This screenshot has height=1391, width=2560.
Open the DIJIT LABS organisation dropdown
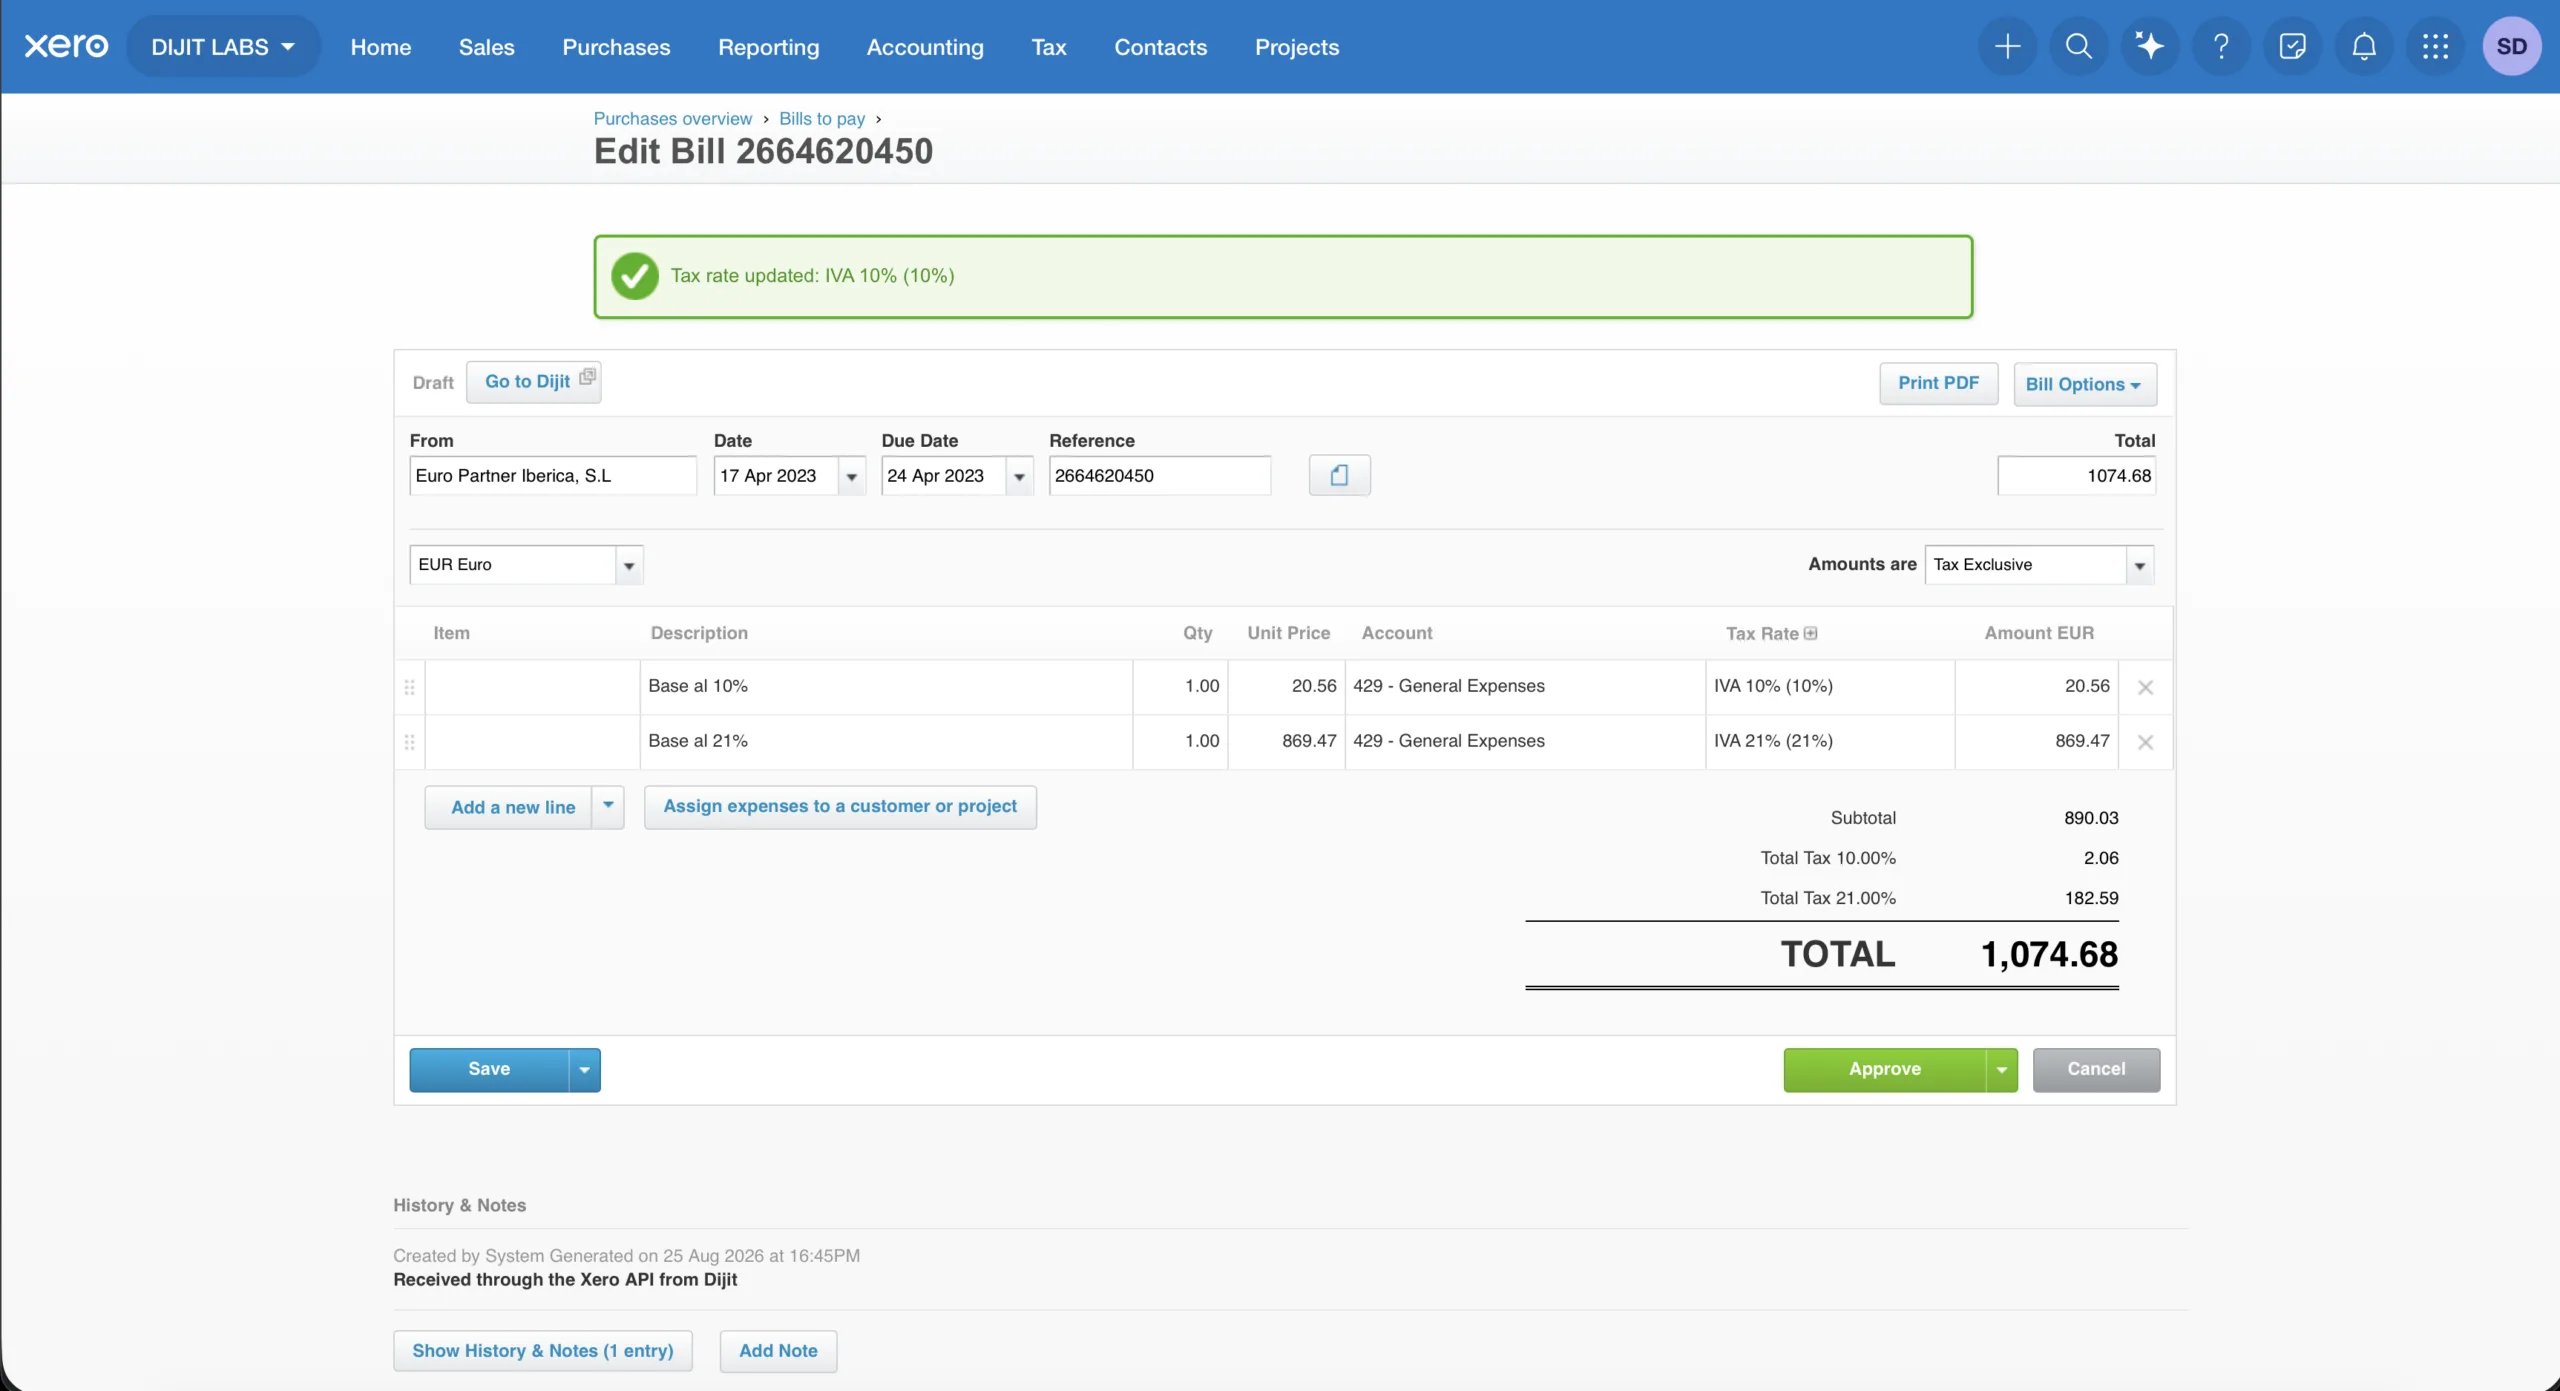223,46
